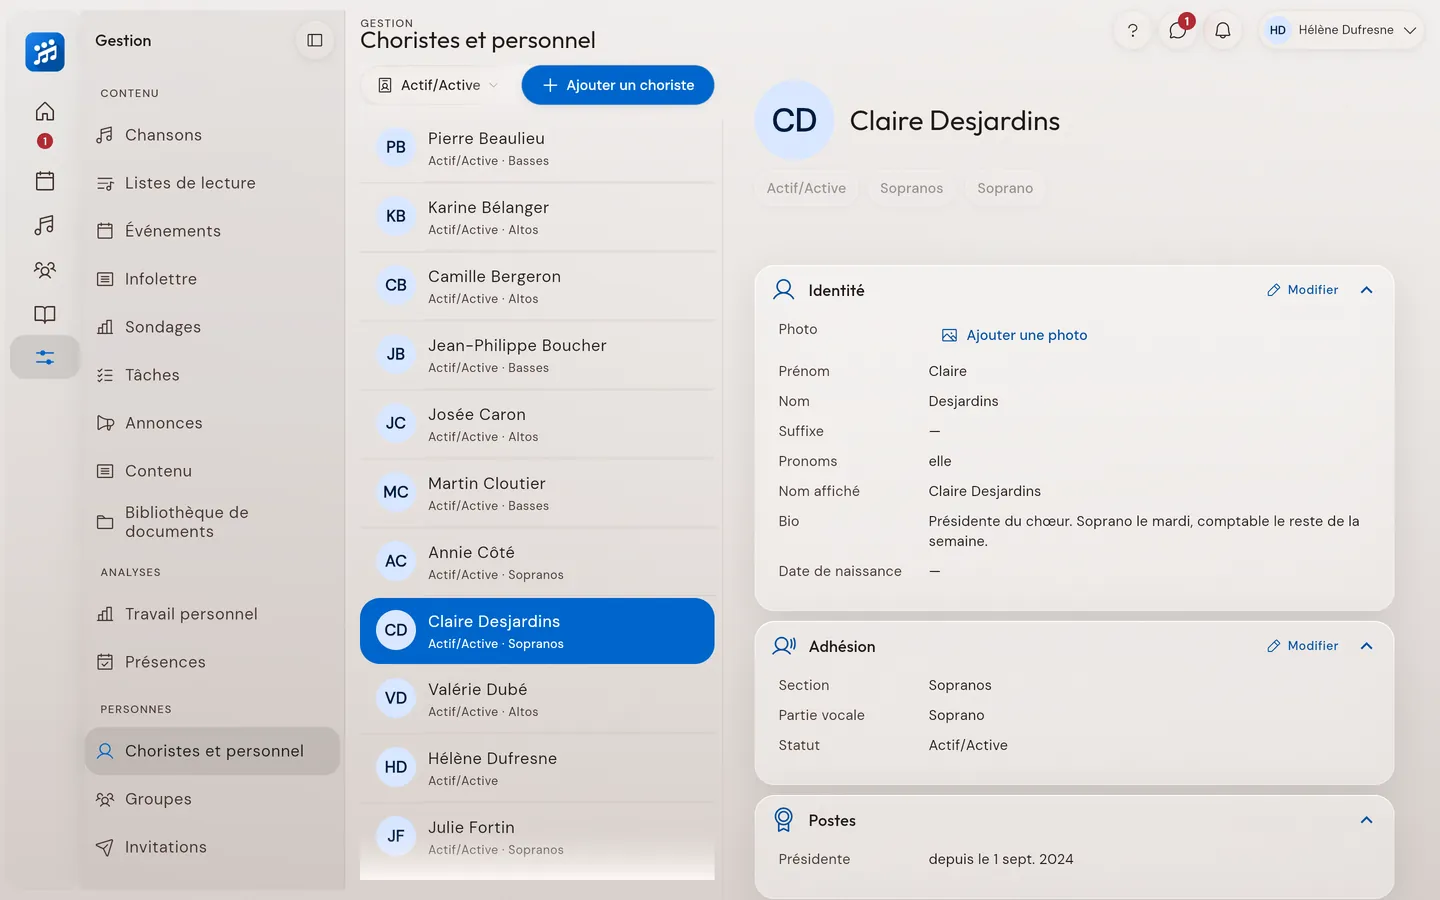The height and width of the screenshot is (900, 1440).
Task: Open the people group icon in the rail
Action: [x=45, y=270]
